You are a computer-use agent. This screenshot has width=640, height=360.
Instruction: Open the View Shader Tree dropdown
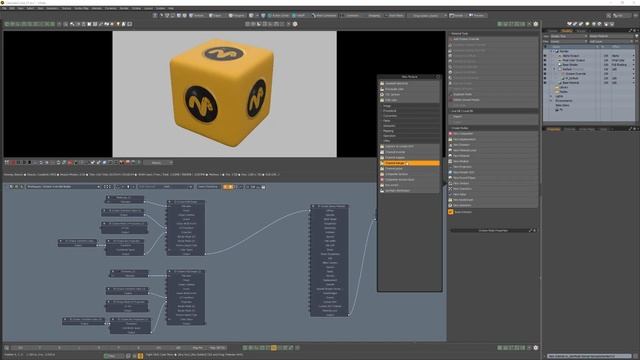pos(569,36)
